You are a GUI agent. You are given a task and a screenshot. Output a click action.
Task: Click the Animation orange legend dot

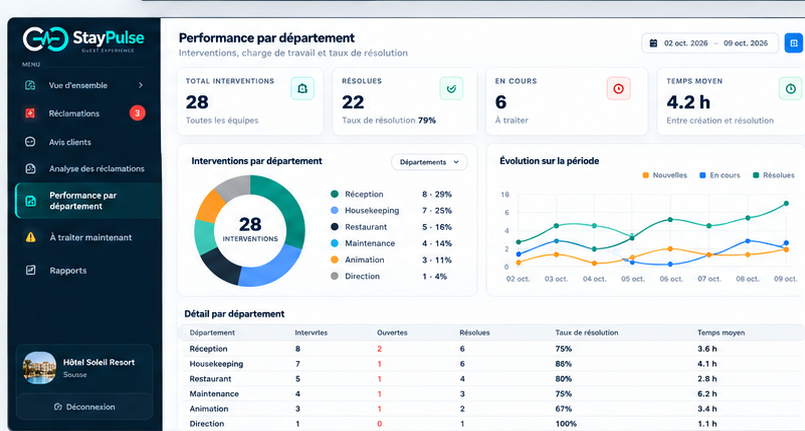coord(335,260)
